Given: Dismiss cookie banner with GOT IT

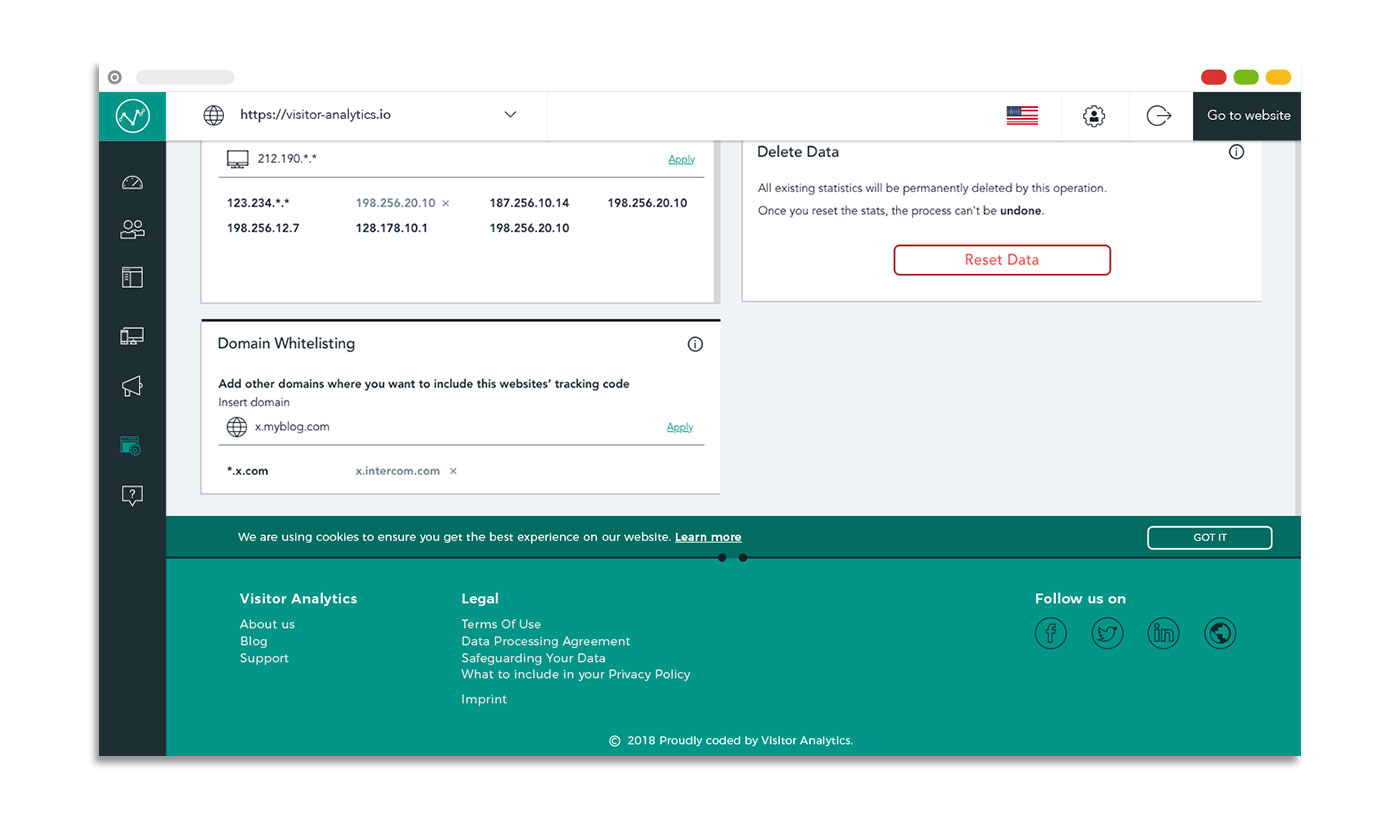Looking at the screenshot, I should (1209, 538).
